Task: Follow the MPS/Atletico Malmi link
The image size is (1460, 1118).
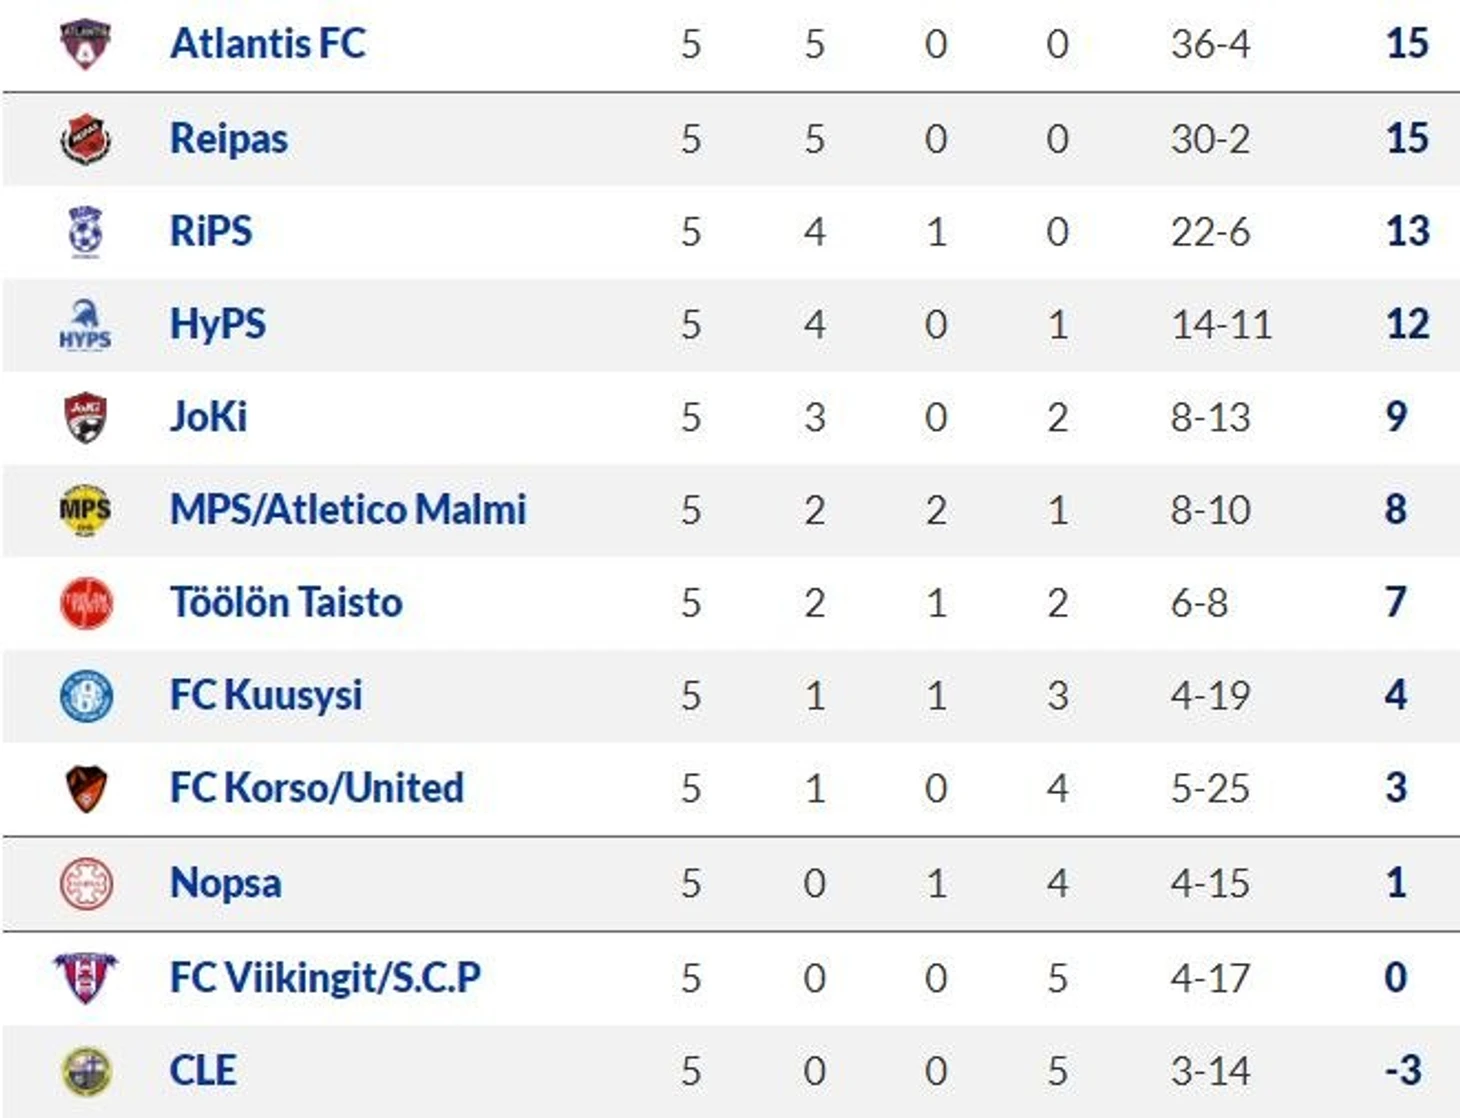Action: coord(348,510)
